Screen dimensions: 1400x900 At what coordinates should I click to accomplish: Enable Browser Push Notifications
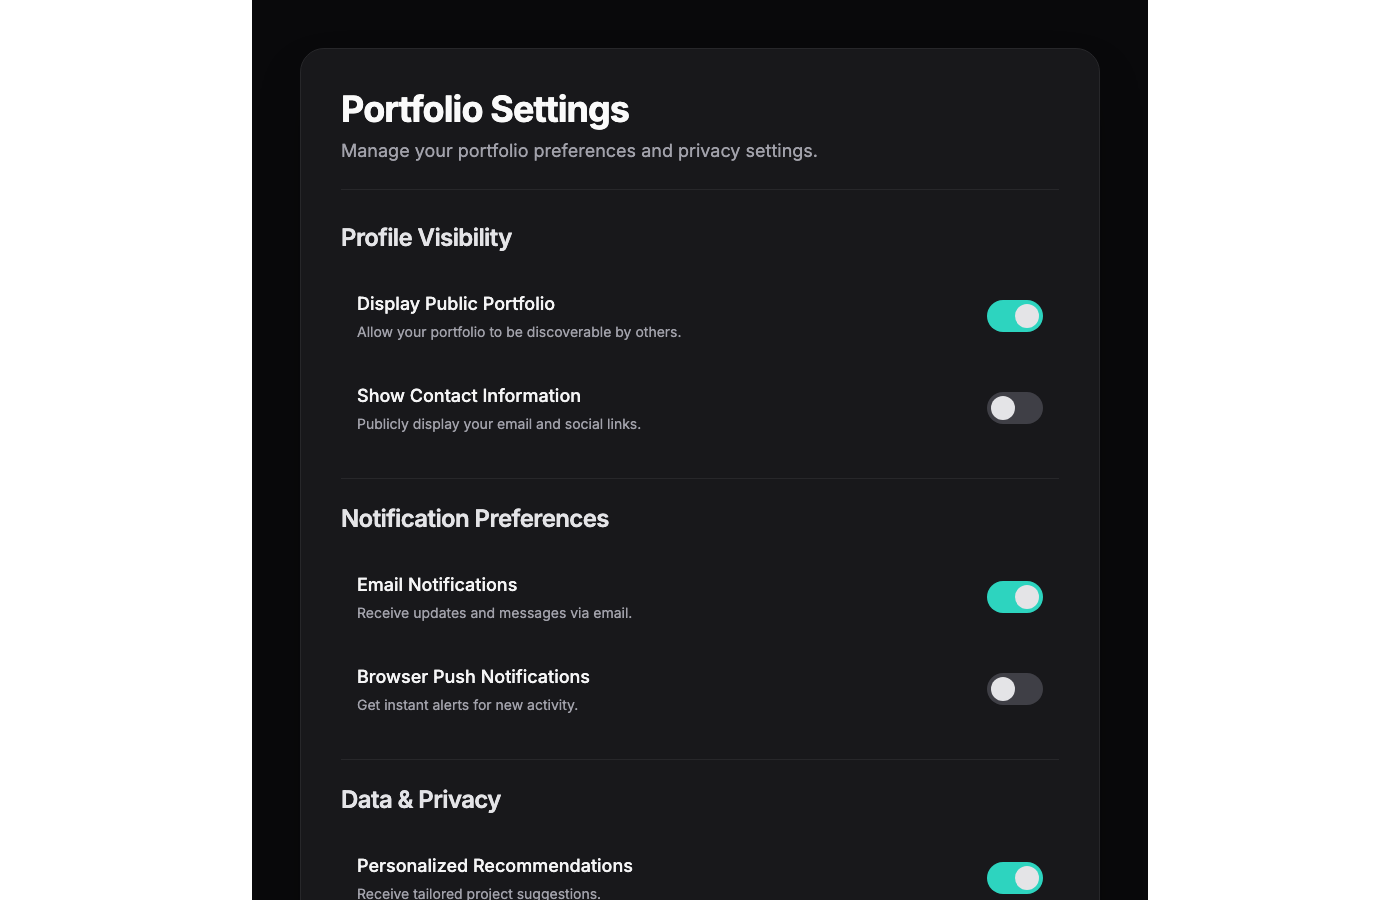[1015, 689]
